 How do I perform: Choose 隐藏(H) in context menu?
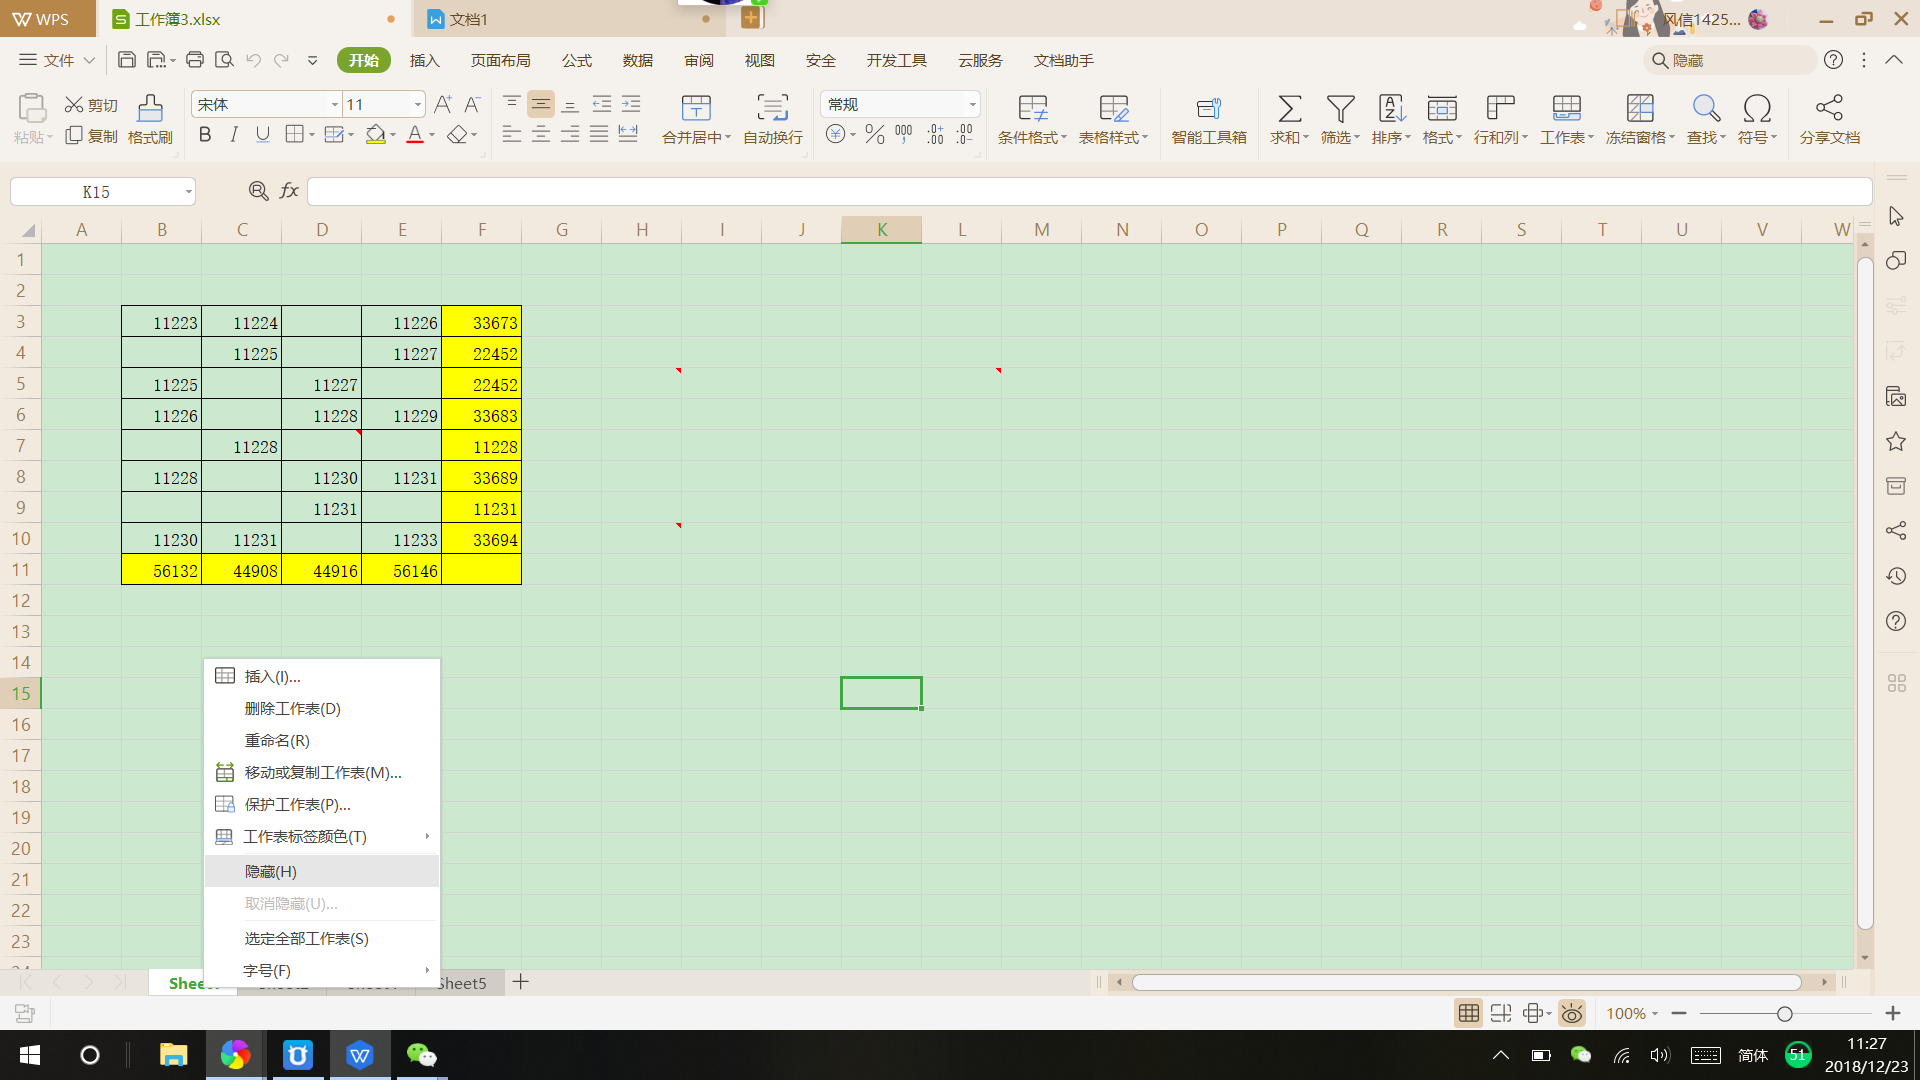(x=322, y=872)
